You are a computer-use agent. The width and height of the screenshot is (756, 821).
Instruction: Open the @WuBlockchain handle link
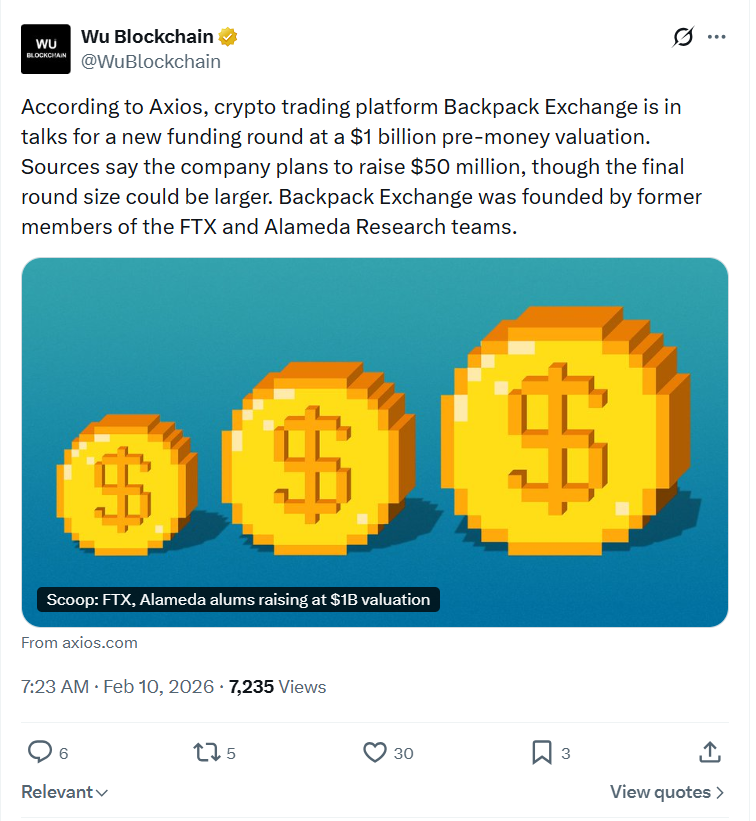pyautogui.click(x=150, y=61)
